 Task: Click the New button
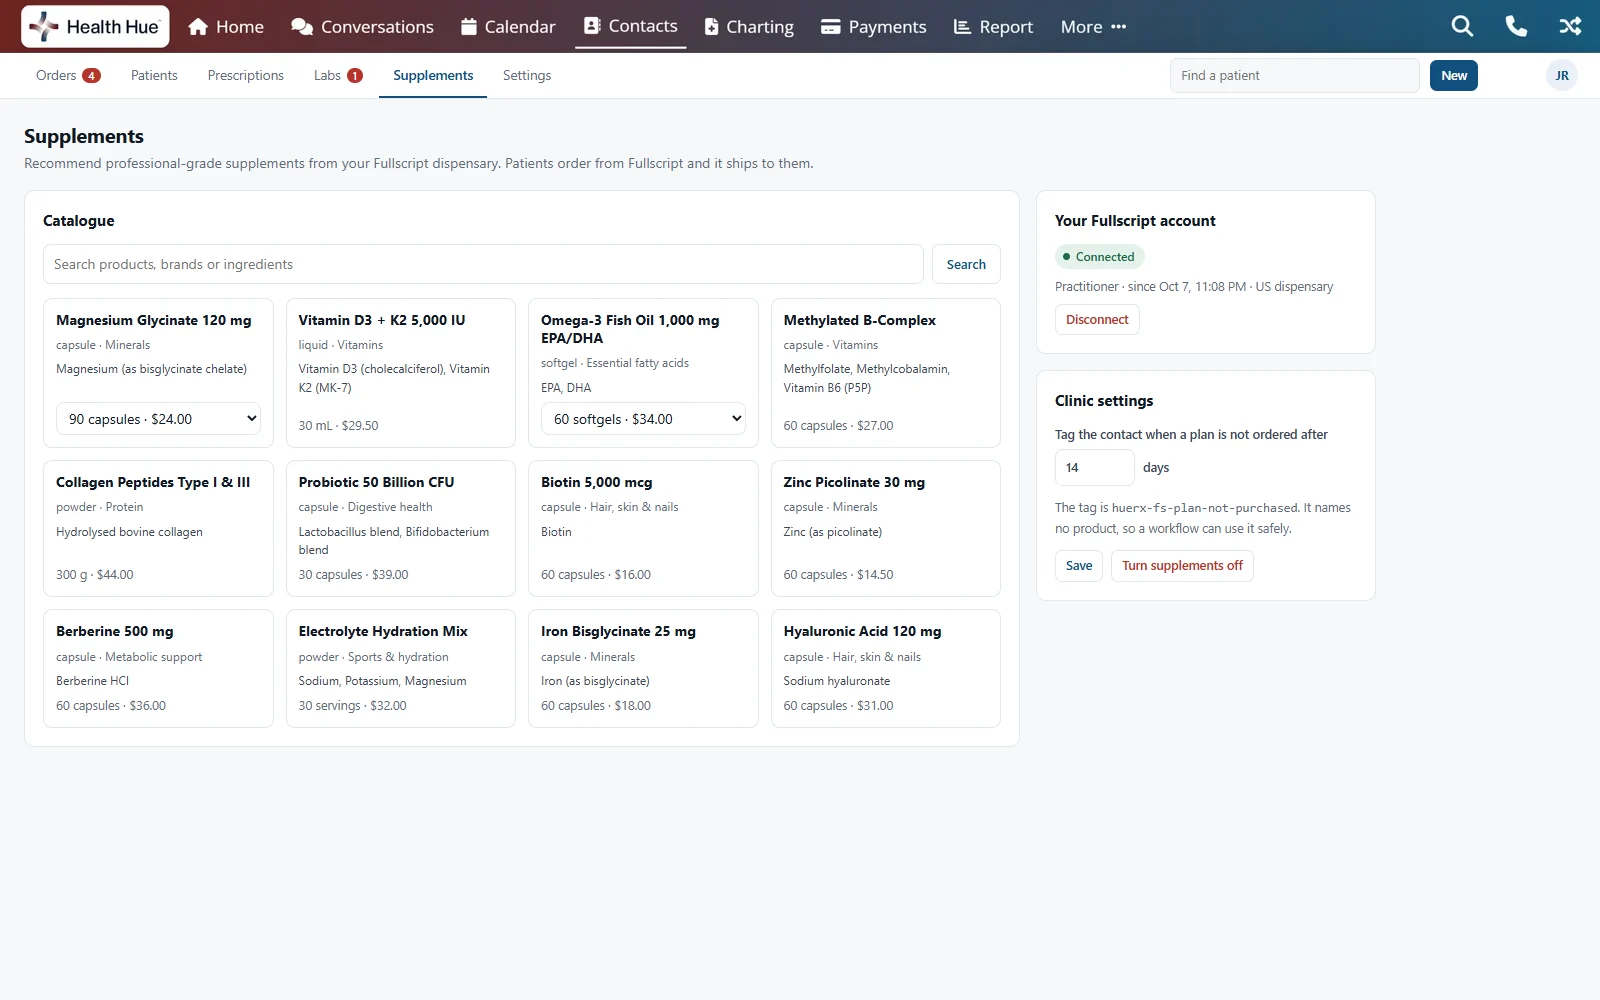point(1454,75)
